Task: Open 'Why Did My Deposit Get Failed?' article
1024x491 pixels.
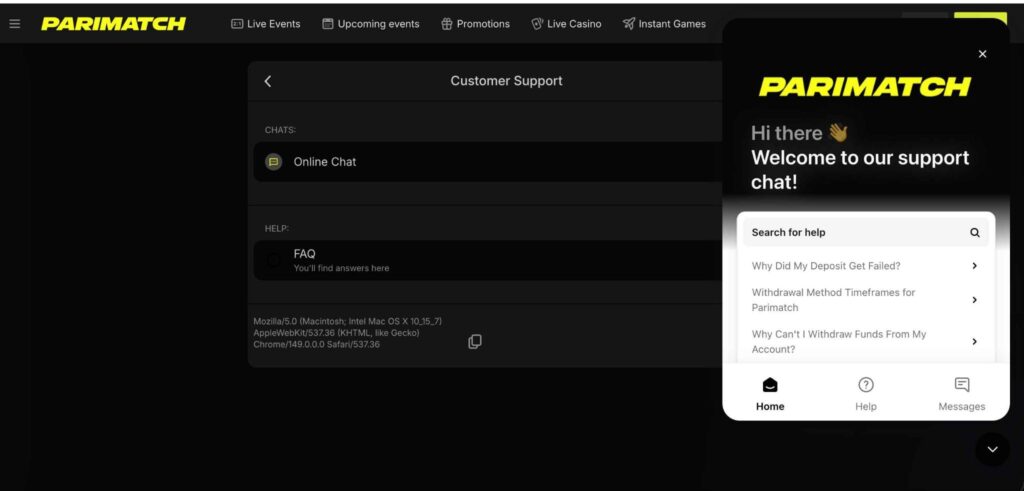Action: point(865,266)
